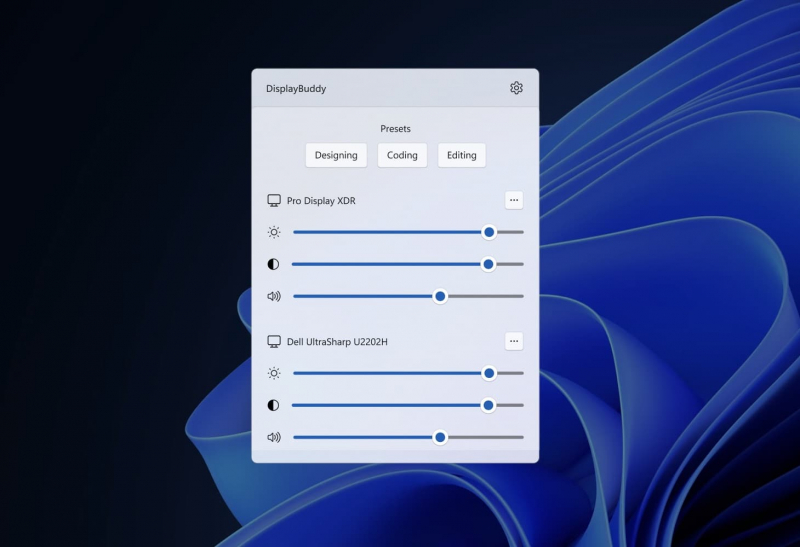
Task: Apply the Editing preset
Action: point(462,155)
